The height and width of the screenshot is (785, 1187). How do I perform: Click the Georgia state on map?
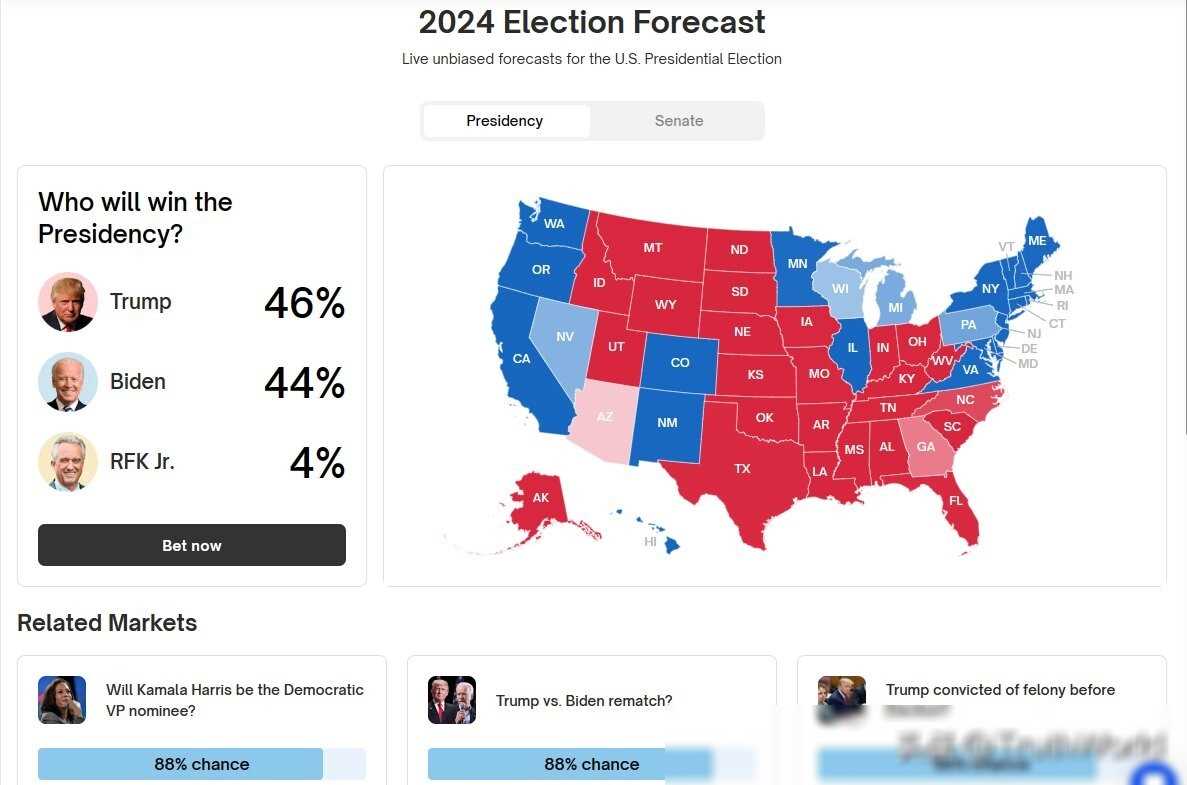[x=926, y=447]
